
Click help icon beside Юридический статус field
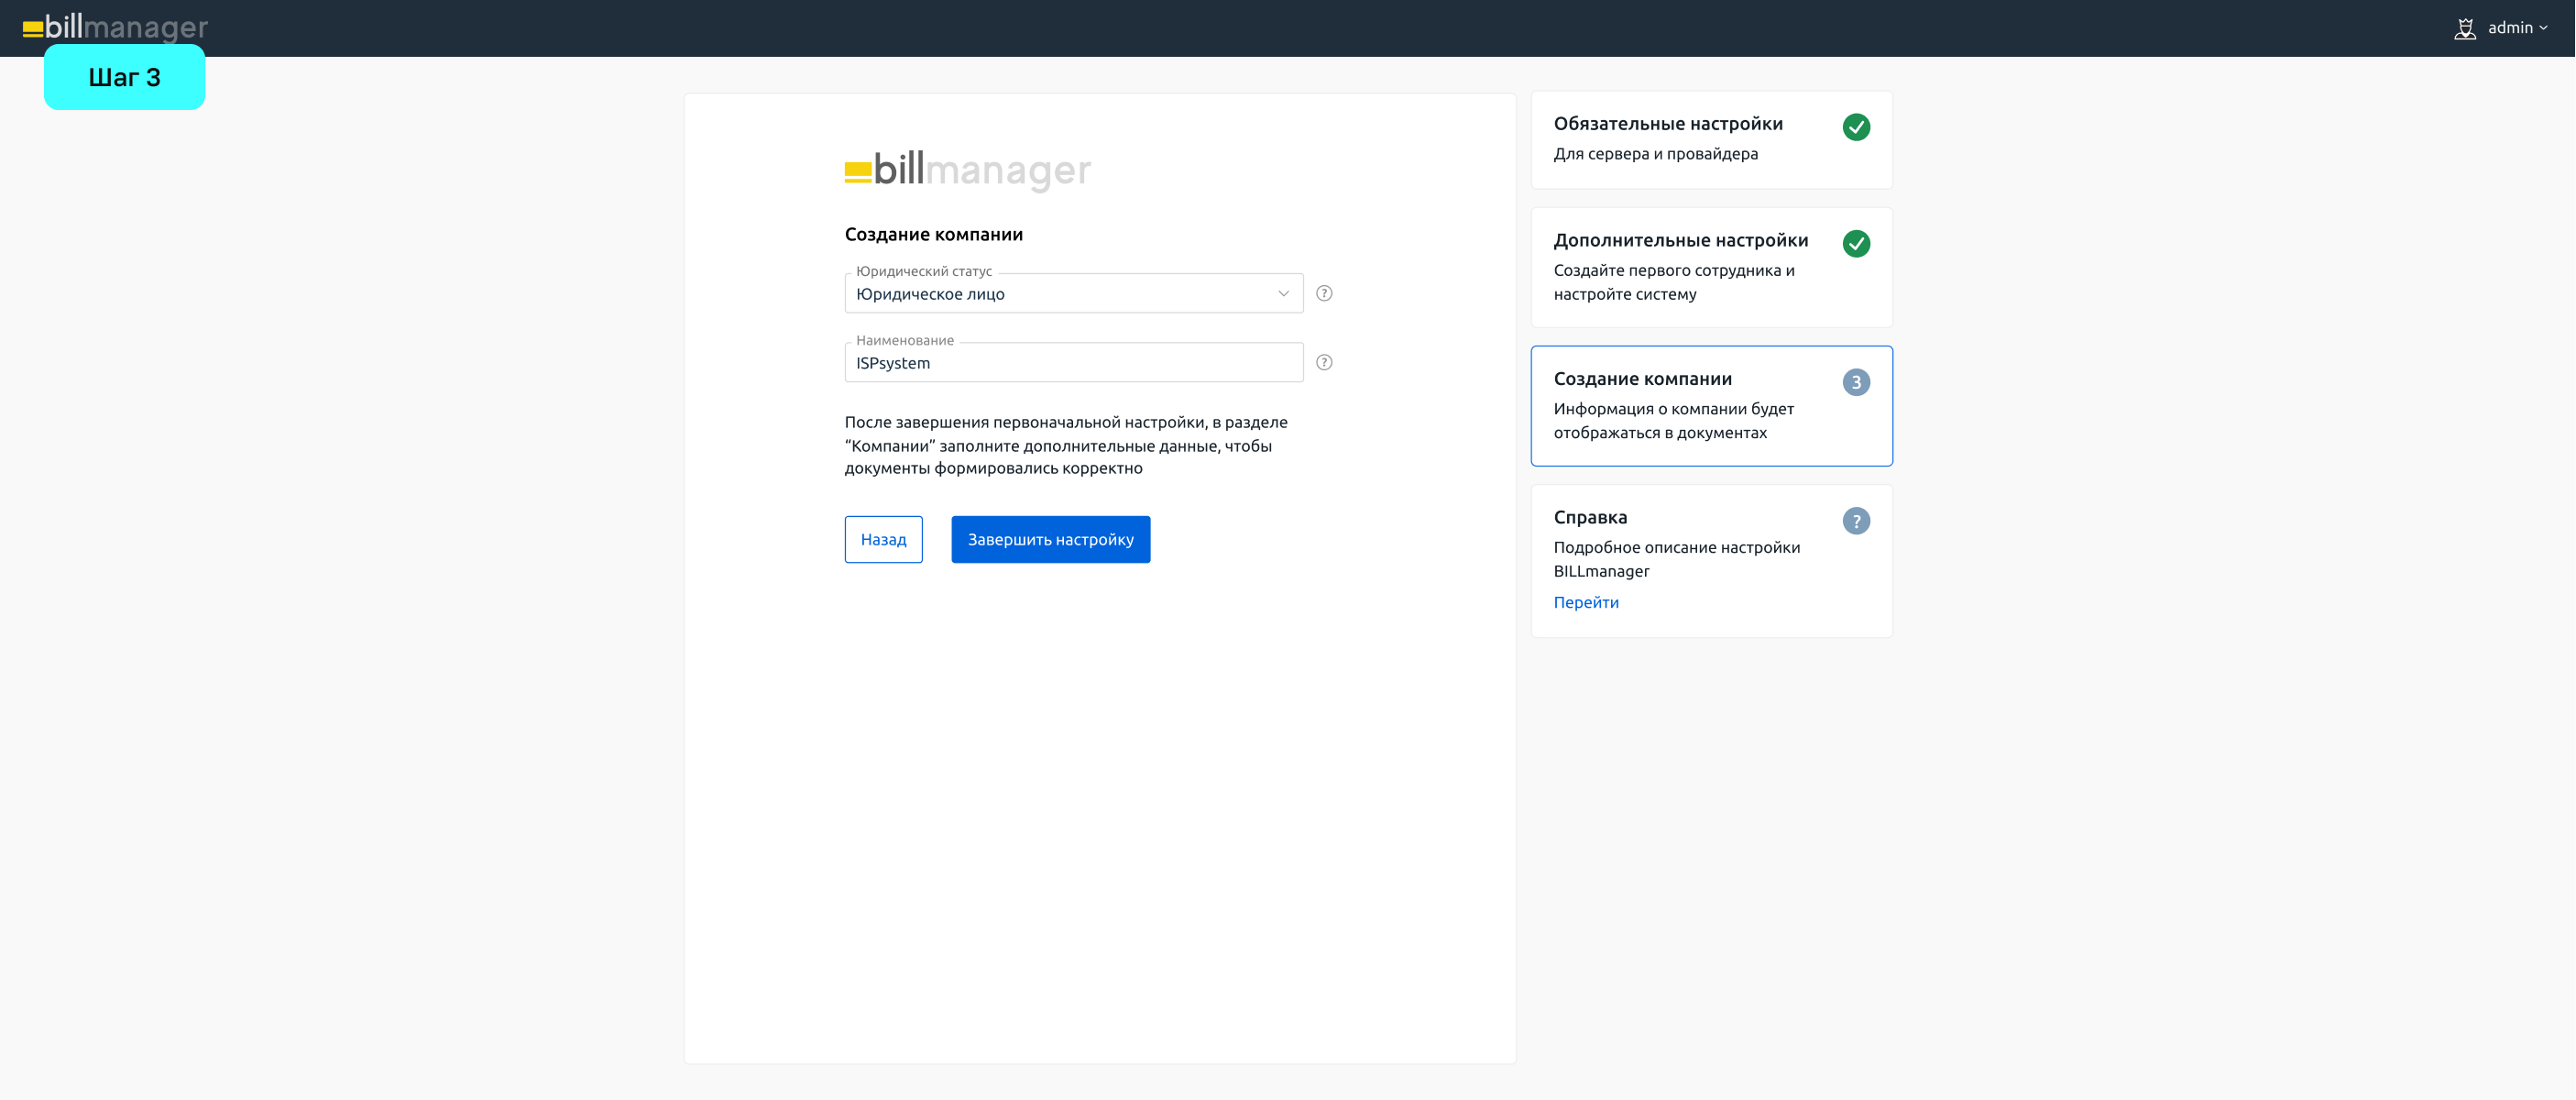(1324, 293)
